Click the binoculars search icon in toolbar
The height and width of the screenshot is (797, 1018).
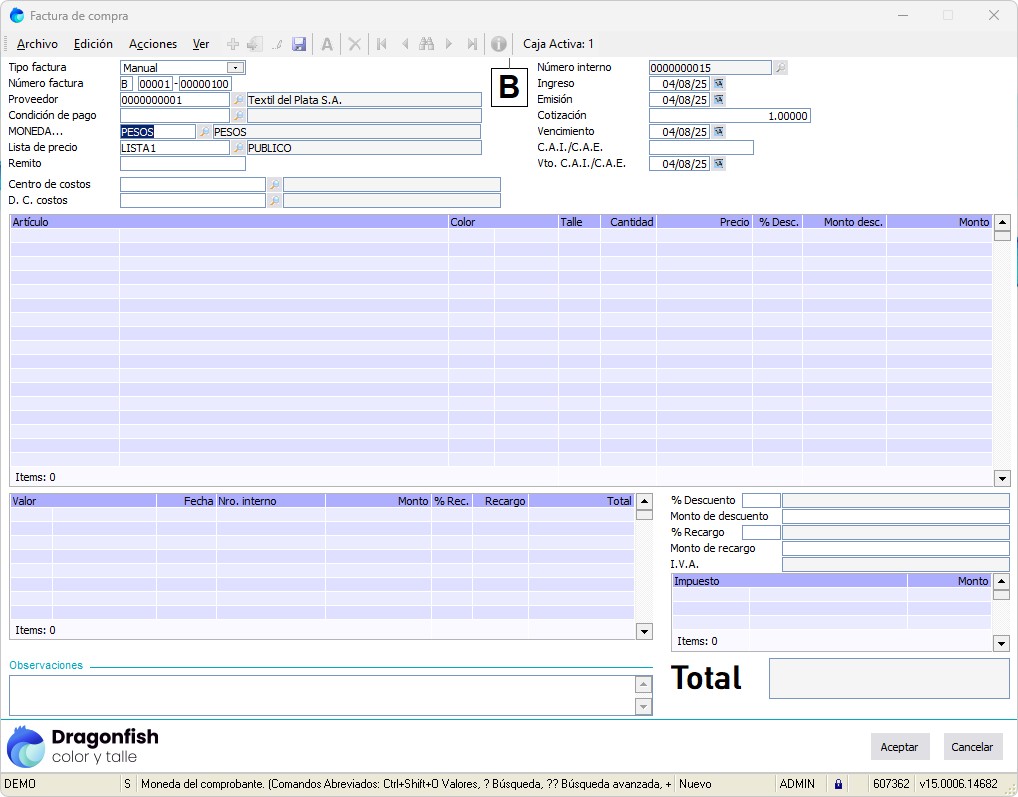[427, 44]
